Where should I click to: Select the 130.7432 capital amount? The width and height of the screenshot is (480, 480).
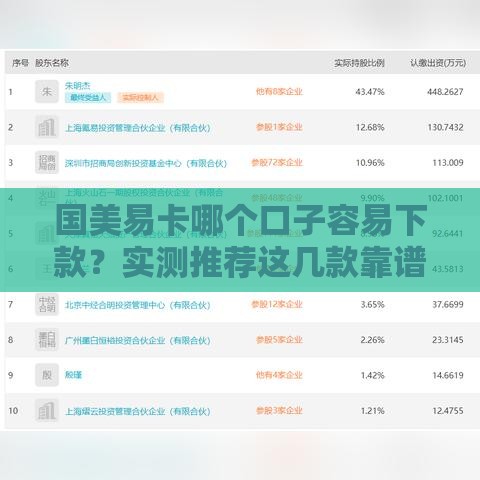coord(445,127)
